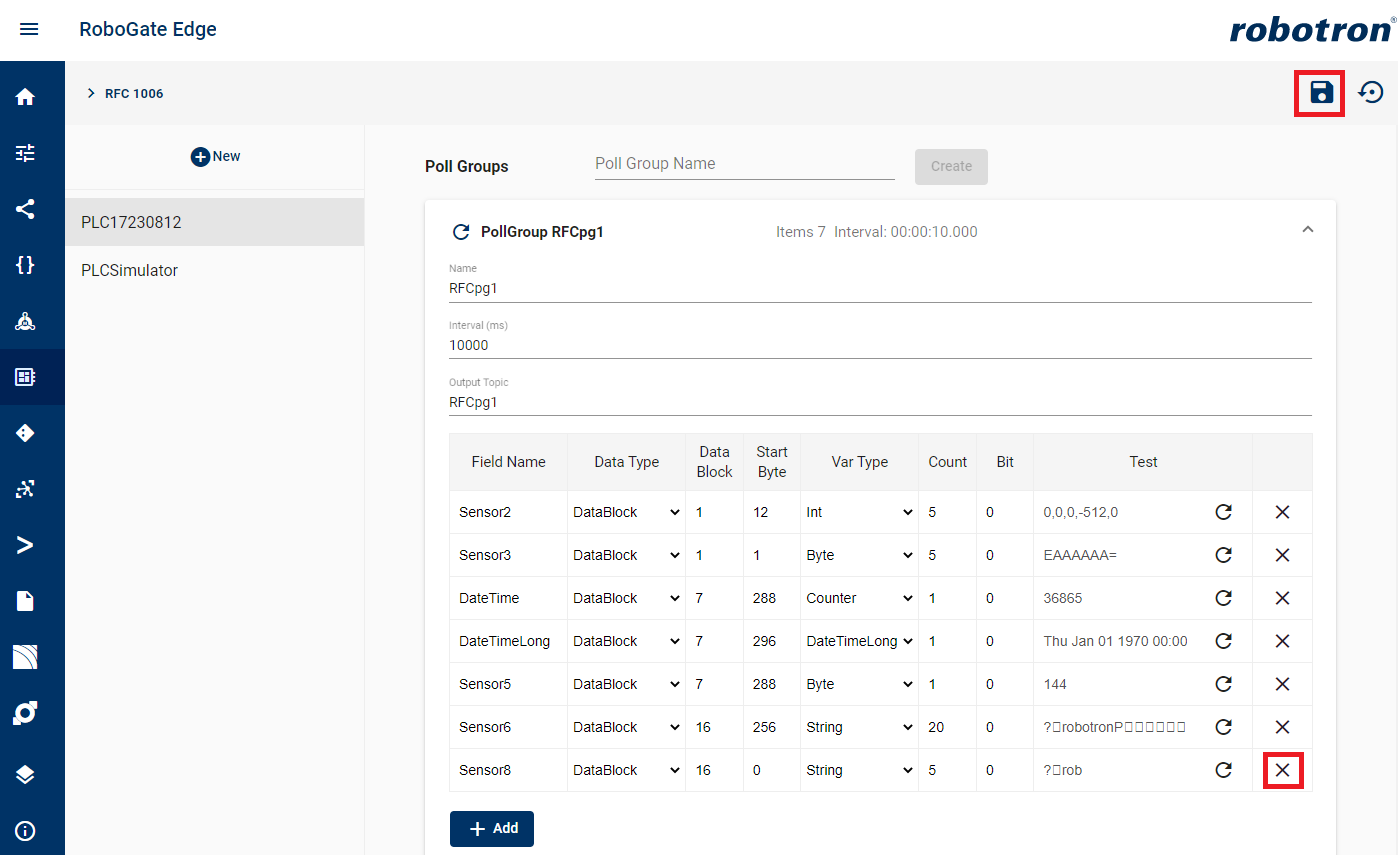
Task: Remove the Sensor6 row
Action: pos(1282,727)
